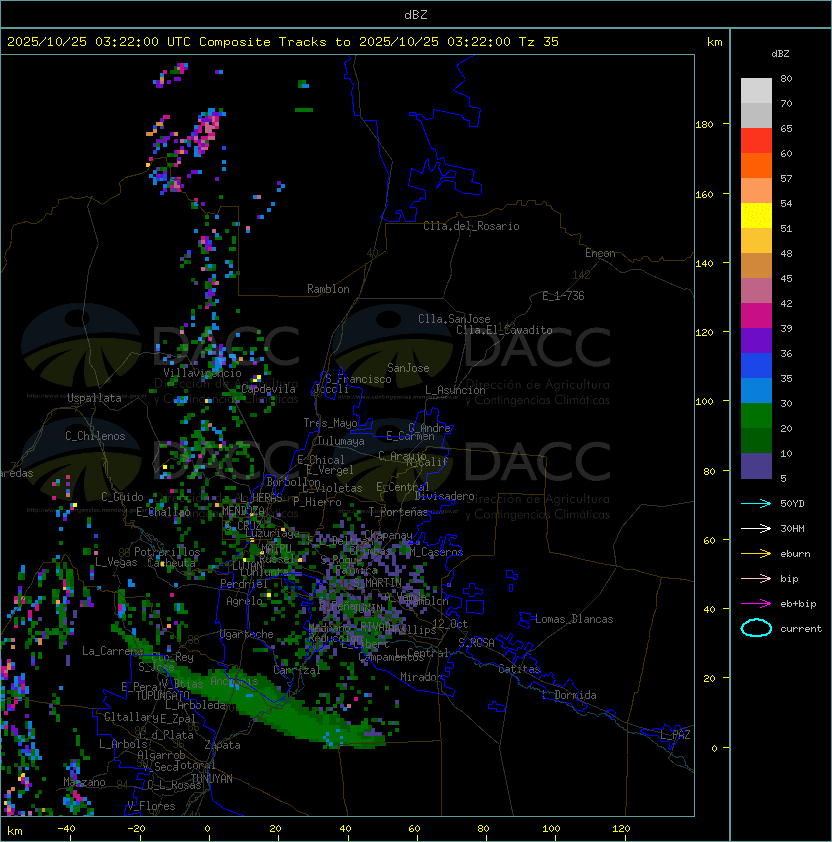The image size is (832, 842).
Task: Click the C_Guido place label
Action: [122, 497]
